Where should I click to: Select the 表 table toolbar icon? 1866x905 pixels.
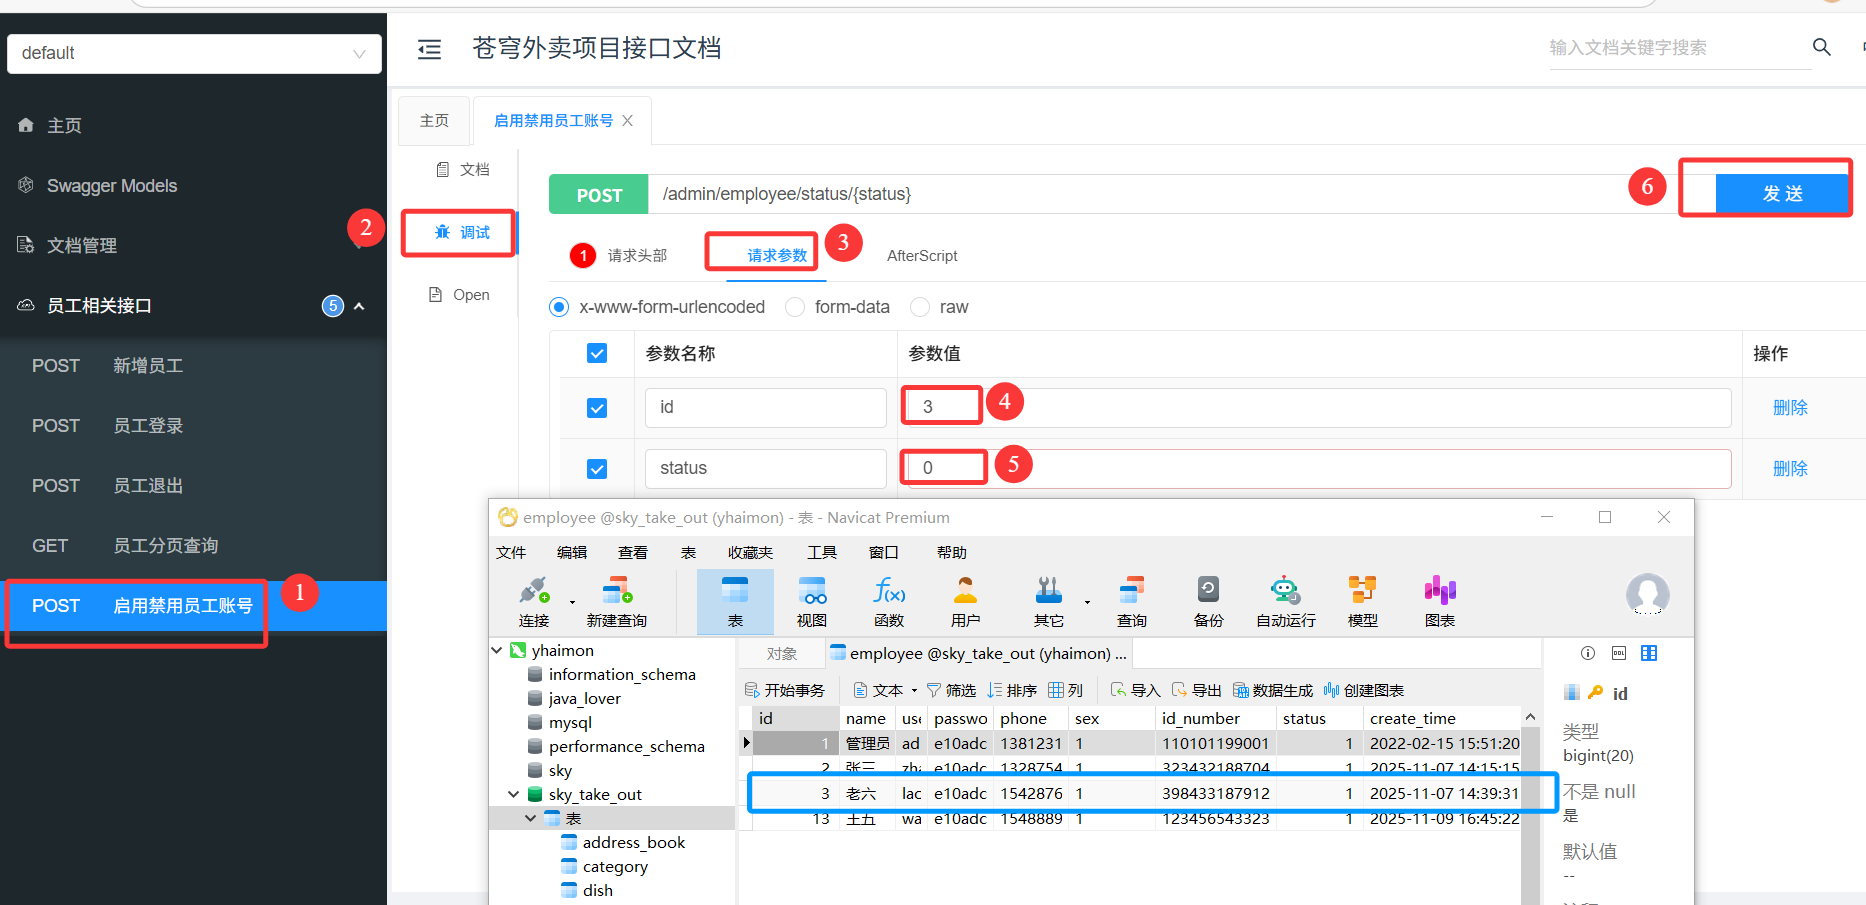coord(735,591)
